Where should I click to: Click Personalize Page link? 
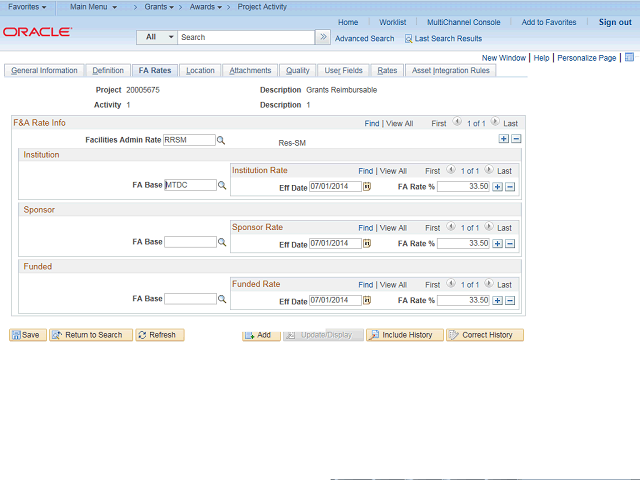(587, 58)
